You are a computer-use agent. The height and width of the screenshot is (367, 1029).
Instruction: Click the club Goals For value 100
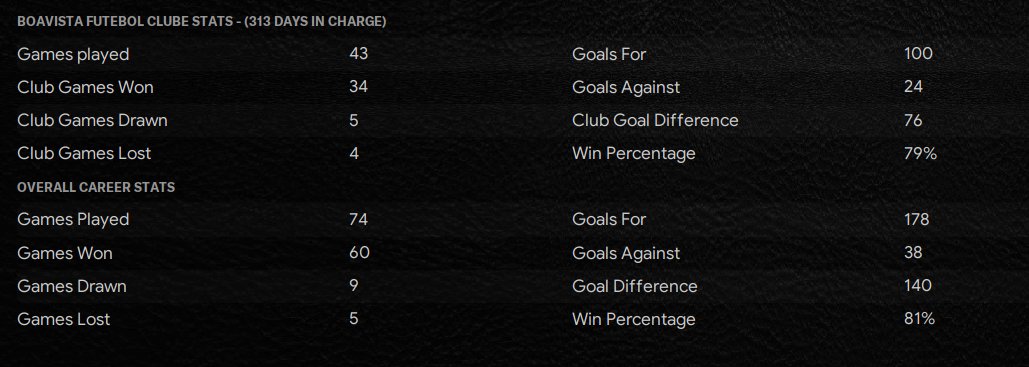click(x=918, y=54)
